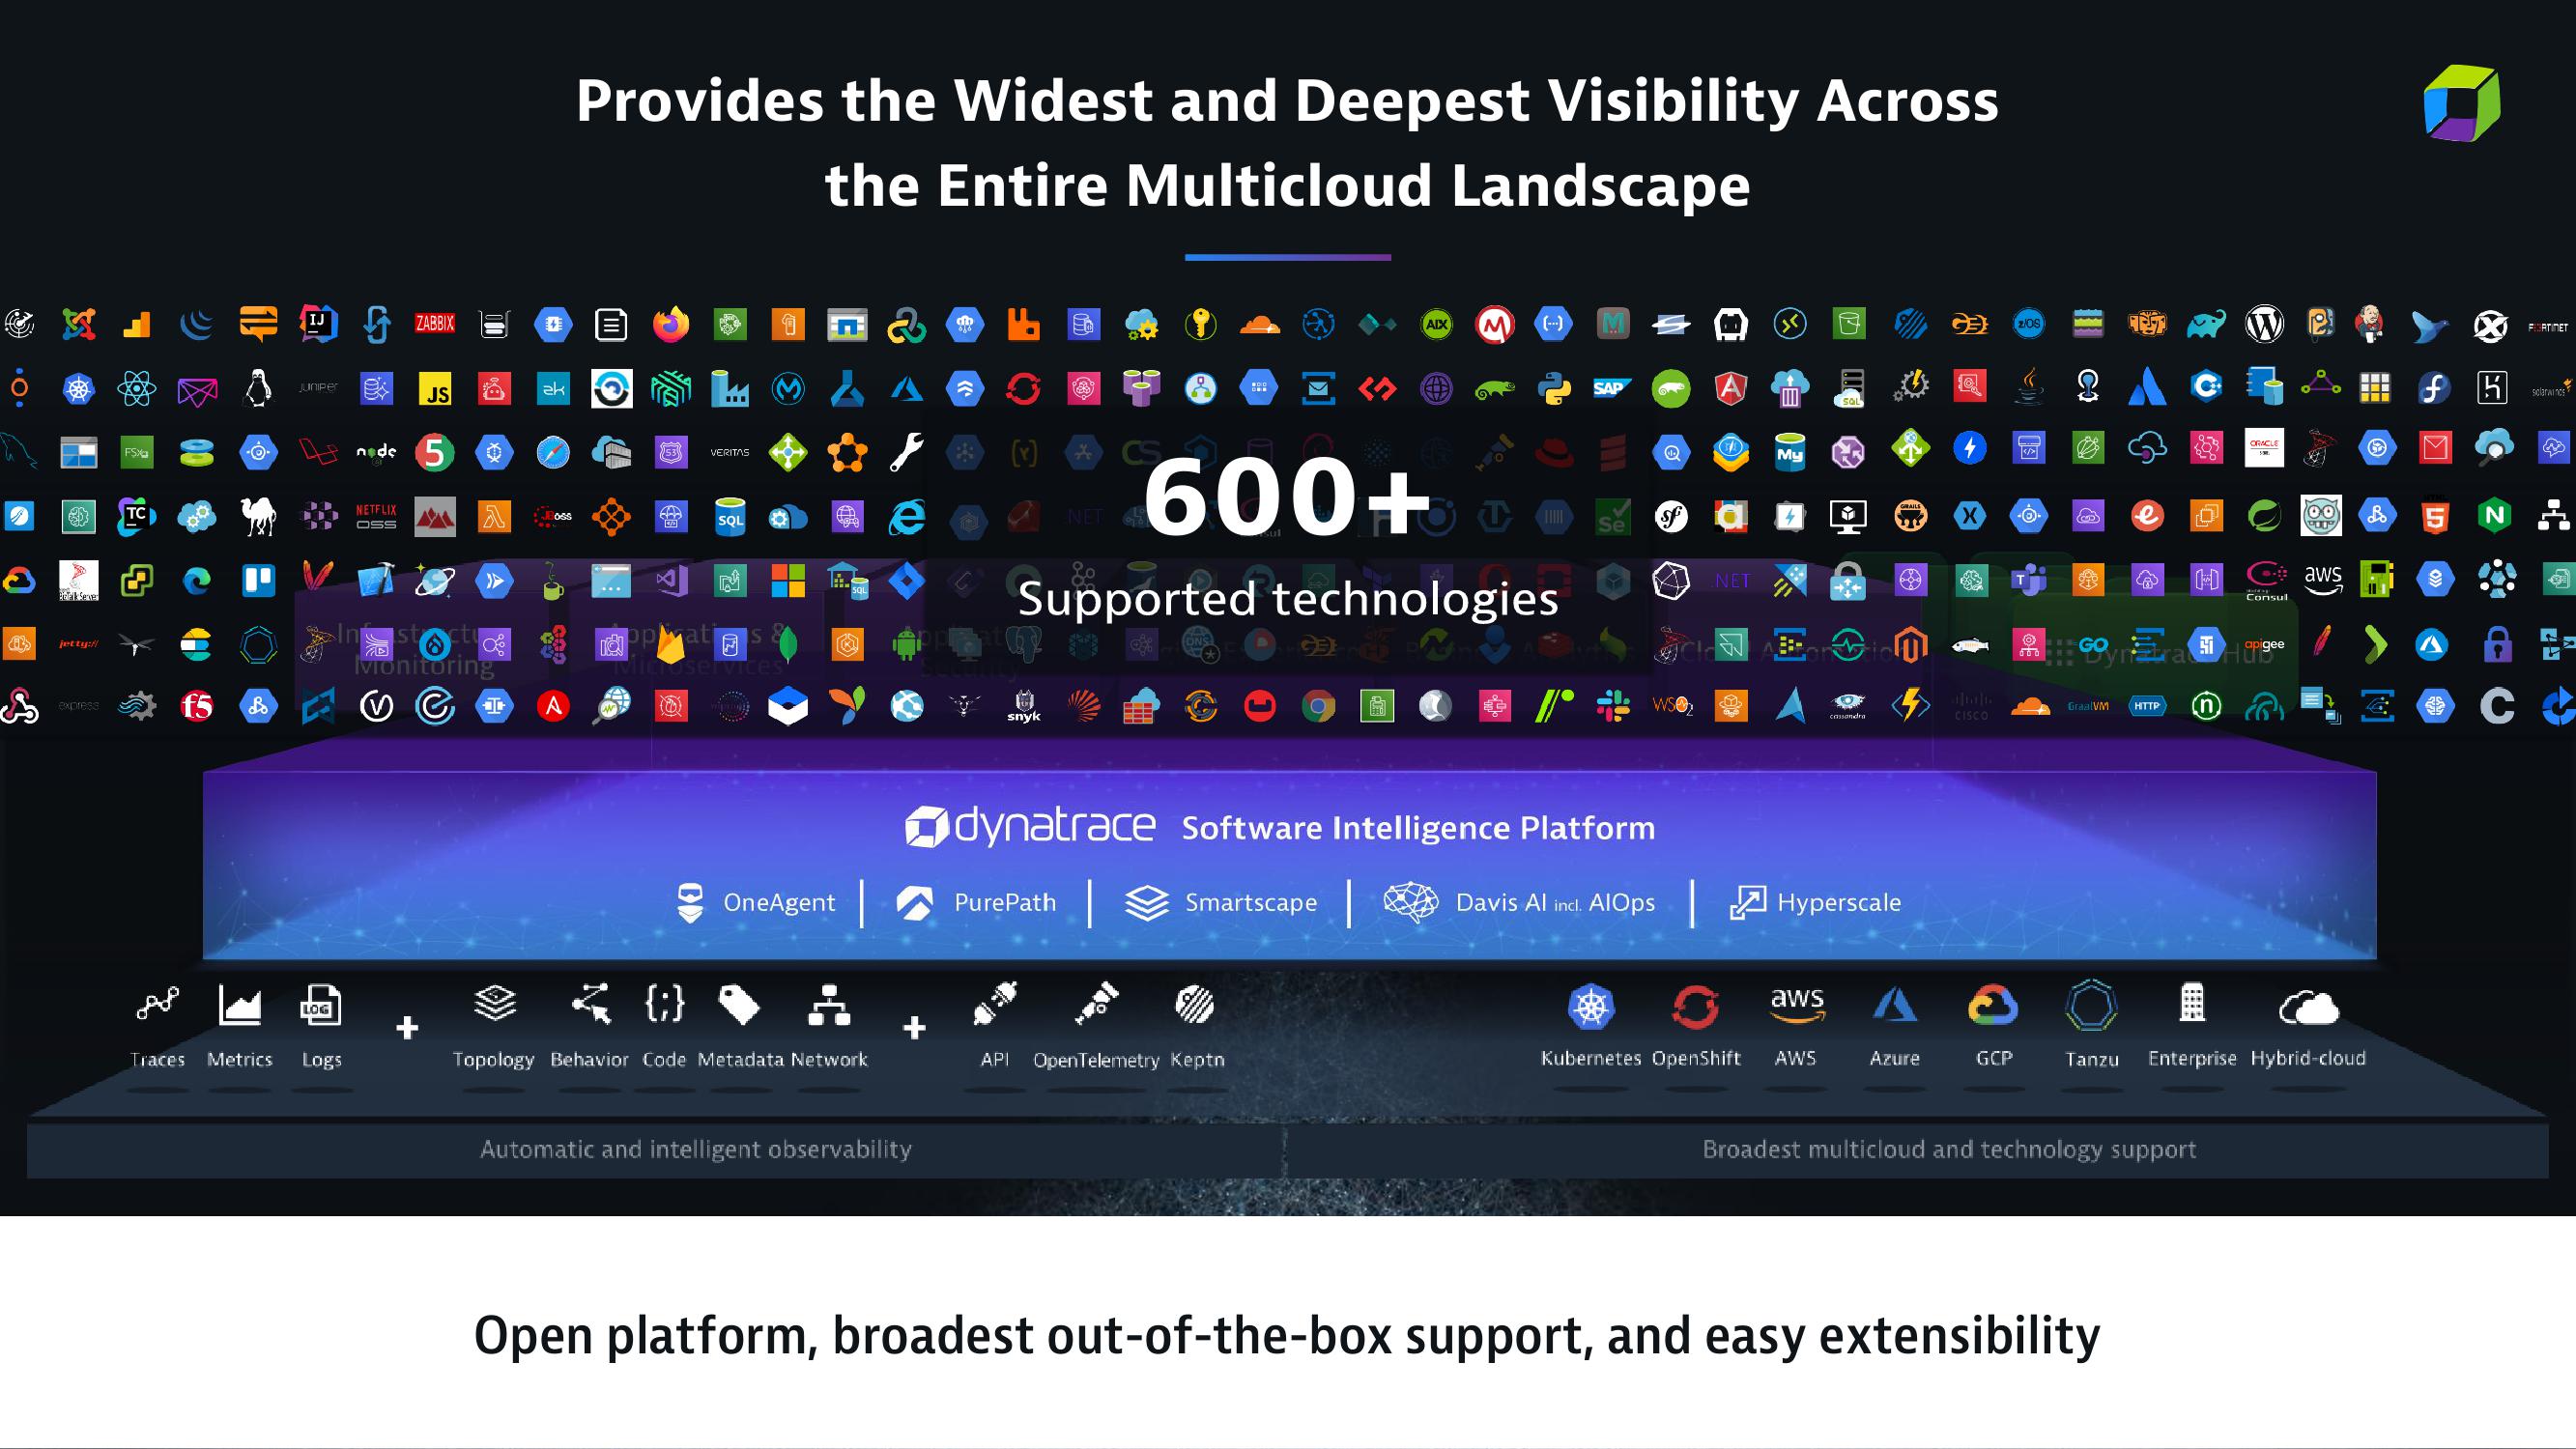
Task: Select the OneAgent platform component
Action: (x=756, y=902)
